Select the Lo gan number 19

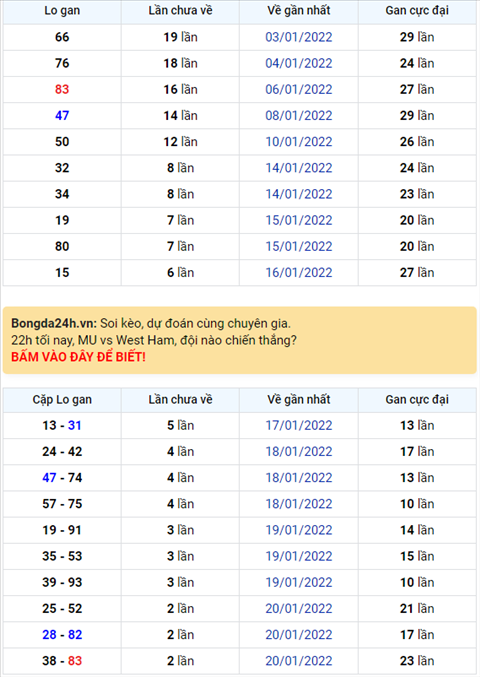tap(62, 220)
